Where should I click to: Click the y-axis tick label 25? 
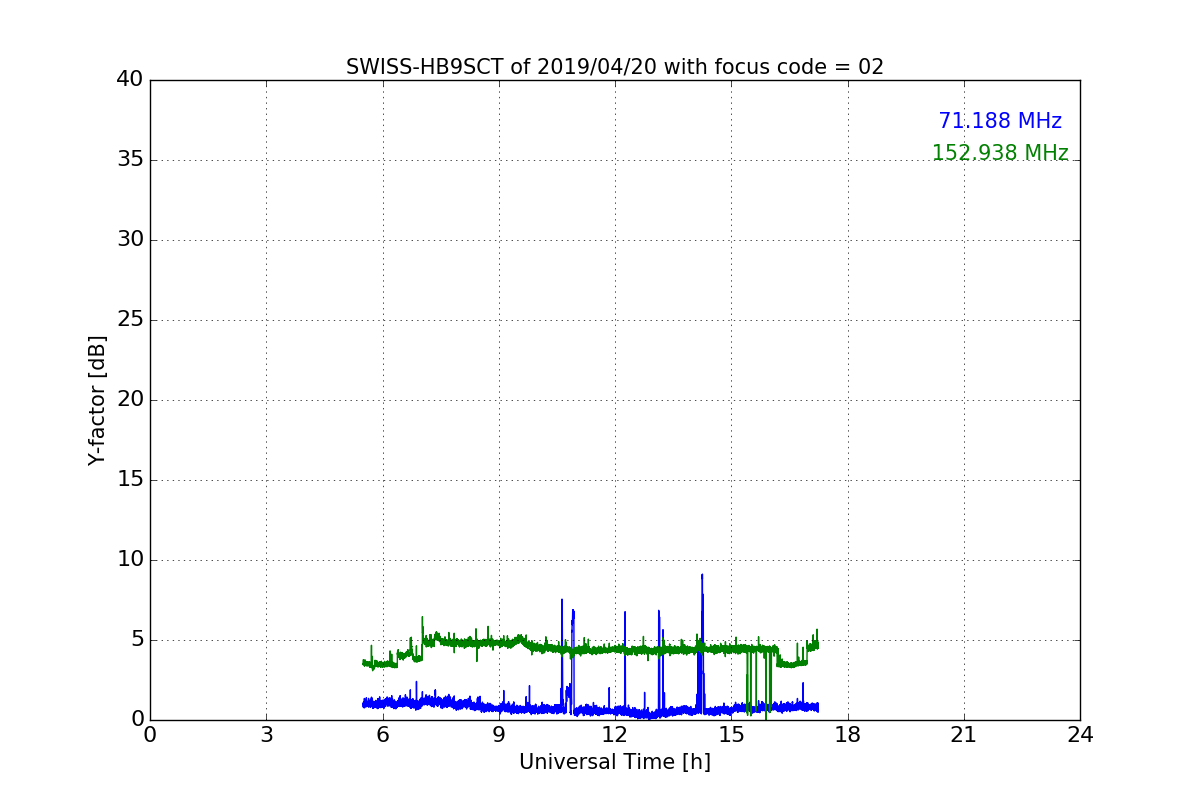point(130,320)
